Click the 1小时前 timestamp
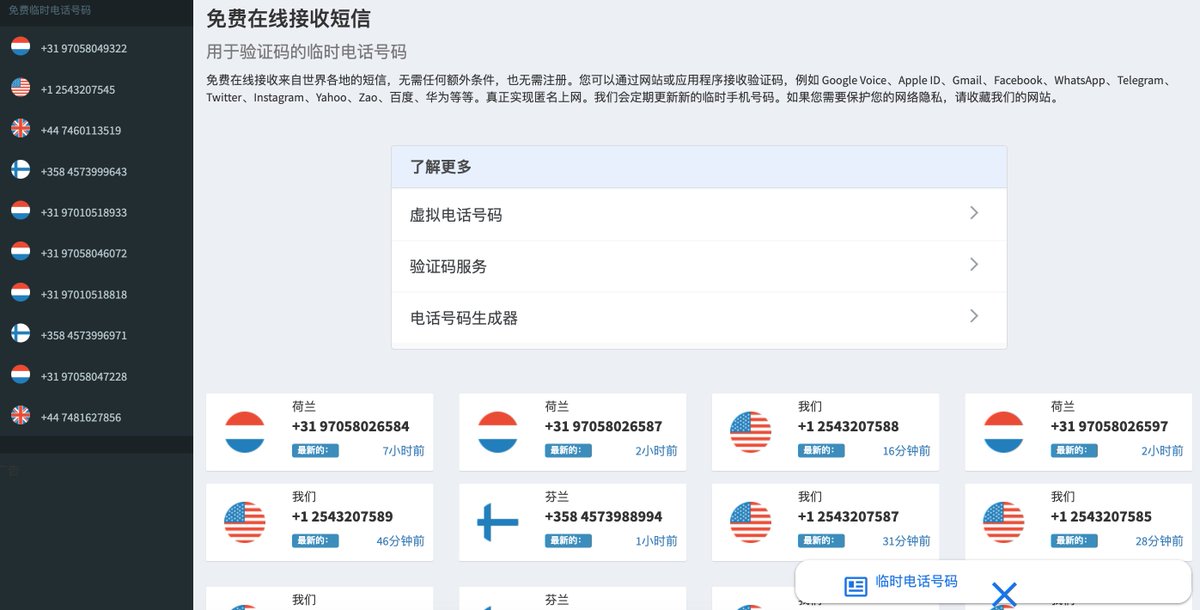The image size is (1200, 610). click(656, 541)
